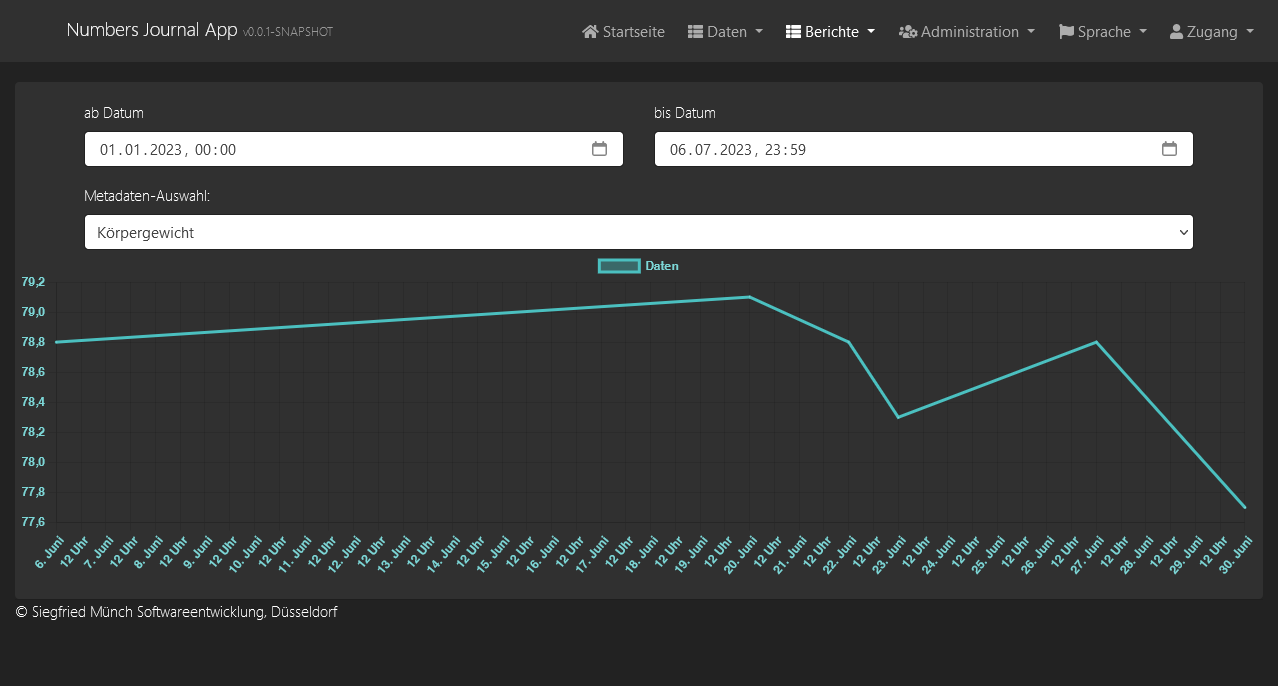Expand the Administration menu caret

tap(1031, 32)
